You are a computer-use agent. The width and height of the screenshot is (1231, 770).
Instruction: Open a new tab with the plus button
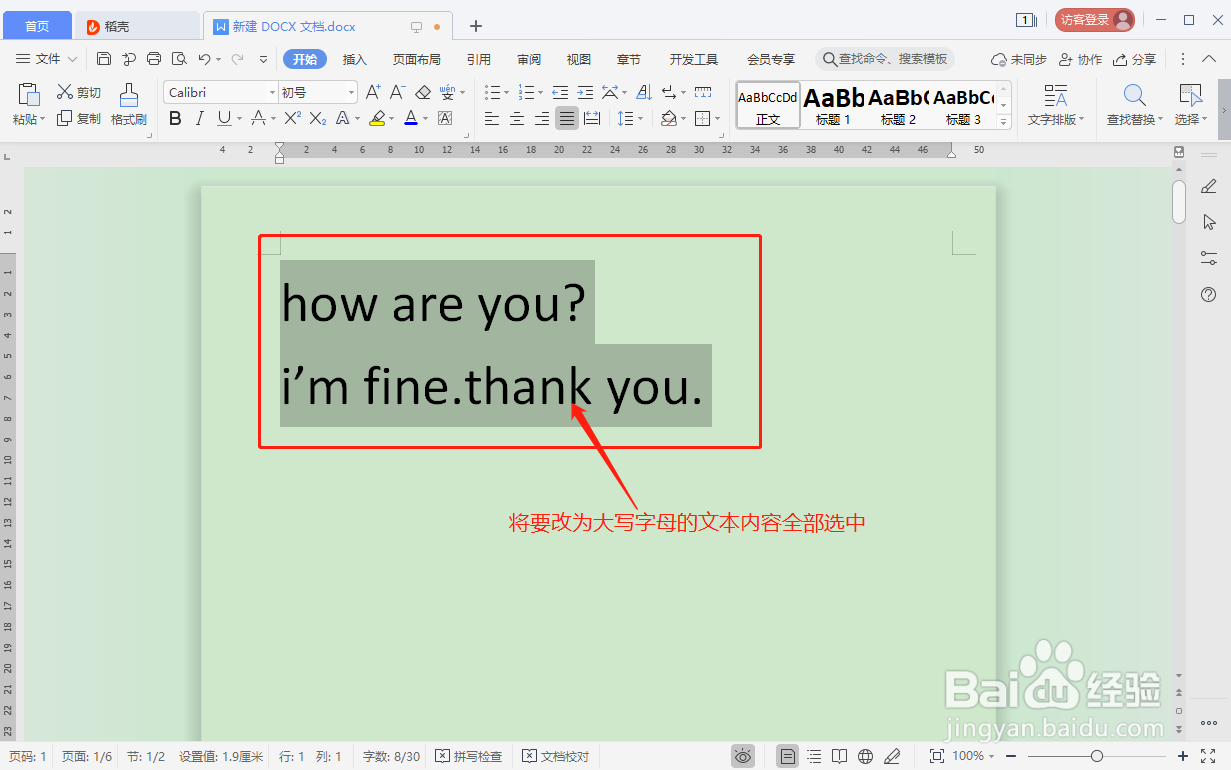[476, 26]
